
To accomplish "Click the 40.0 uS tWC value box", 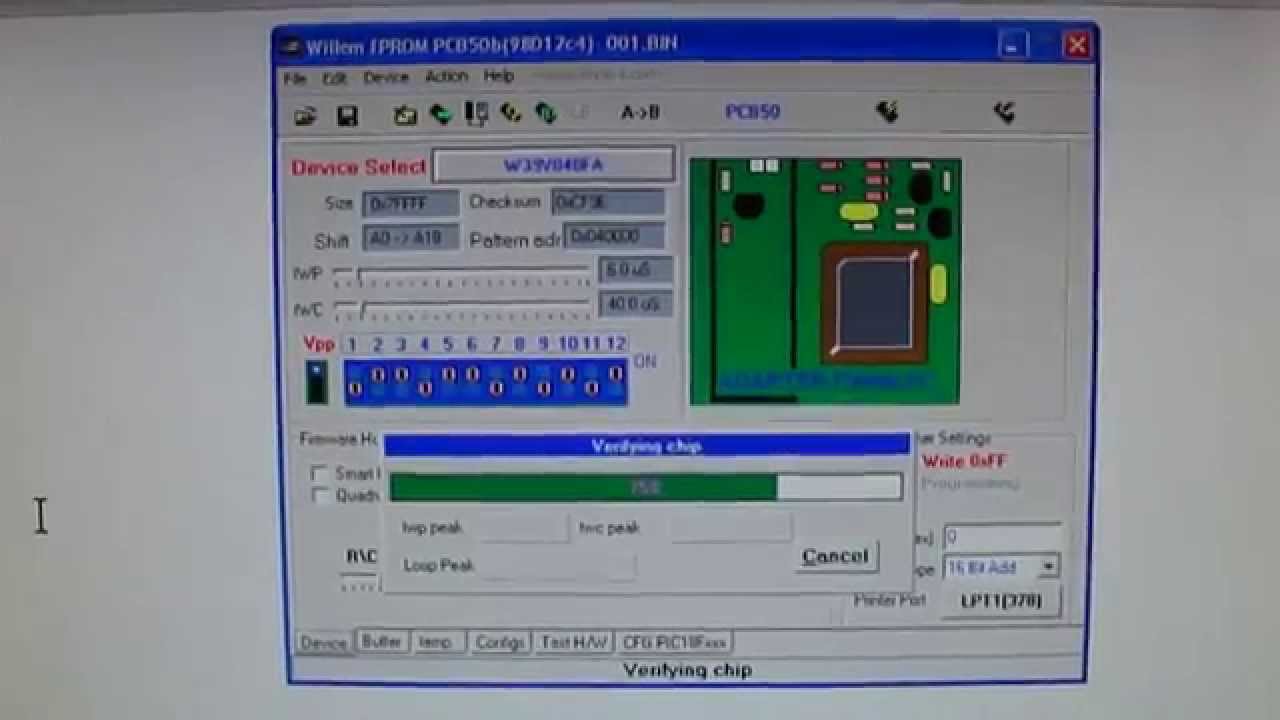I will click(x=634, y=304).
